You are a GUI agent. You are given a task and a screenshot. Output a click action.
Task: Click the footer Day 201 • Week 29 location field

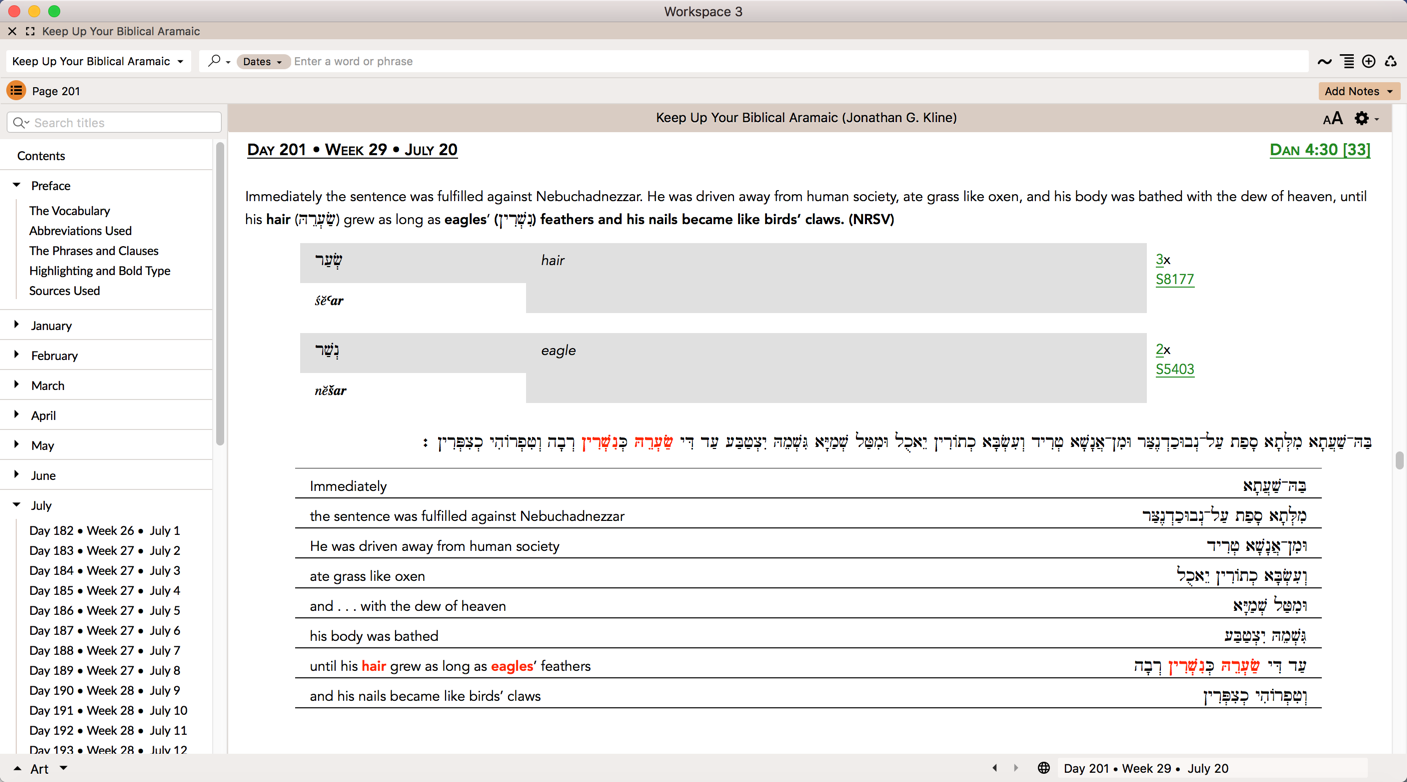tap(1212, 768)
